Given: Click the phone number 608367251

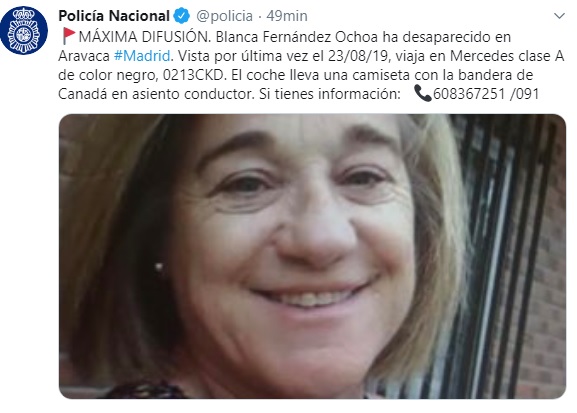Looking at the screenshot, I should point(469,94).
